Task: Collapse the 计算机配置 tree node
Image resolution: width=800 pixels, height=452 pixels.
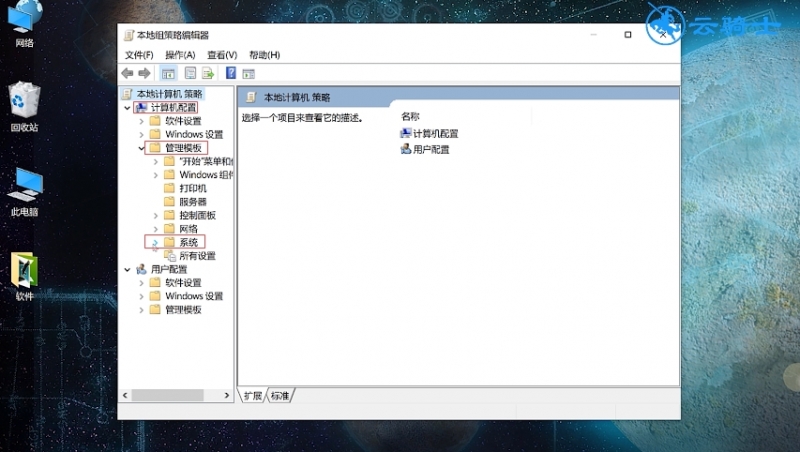Action: (x=127, y=108)
